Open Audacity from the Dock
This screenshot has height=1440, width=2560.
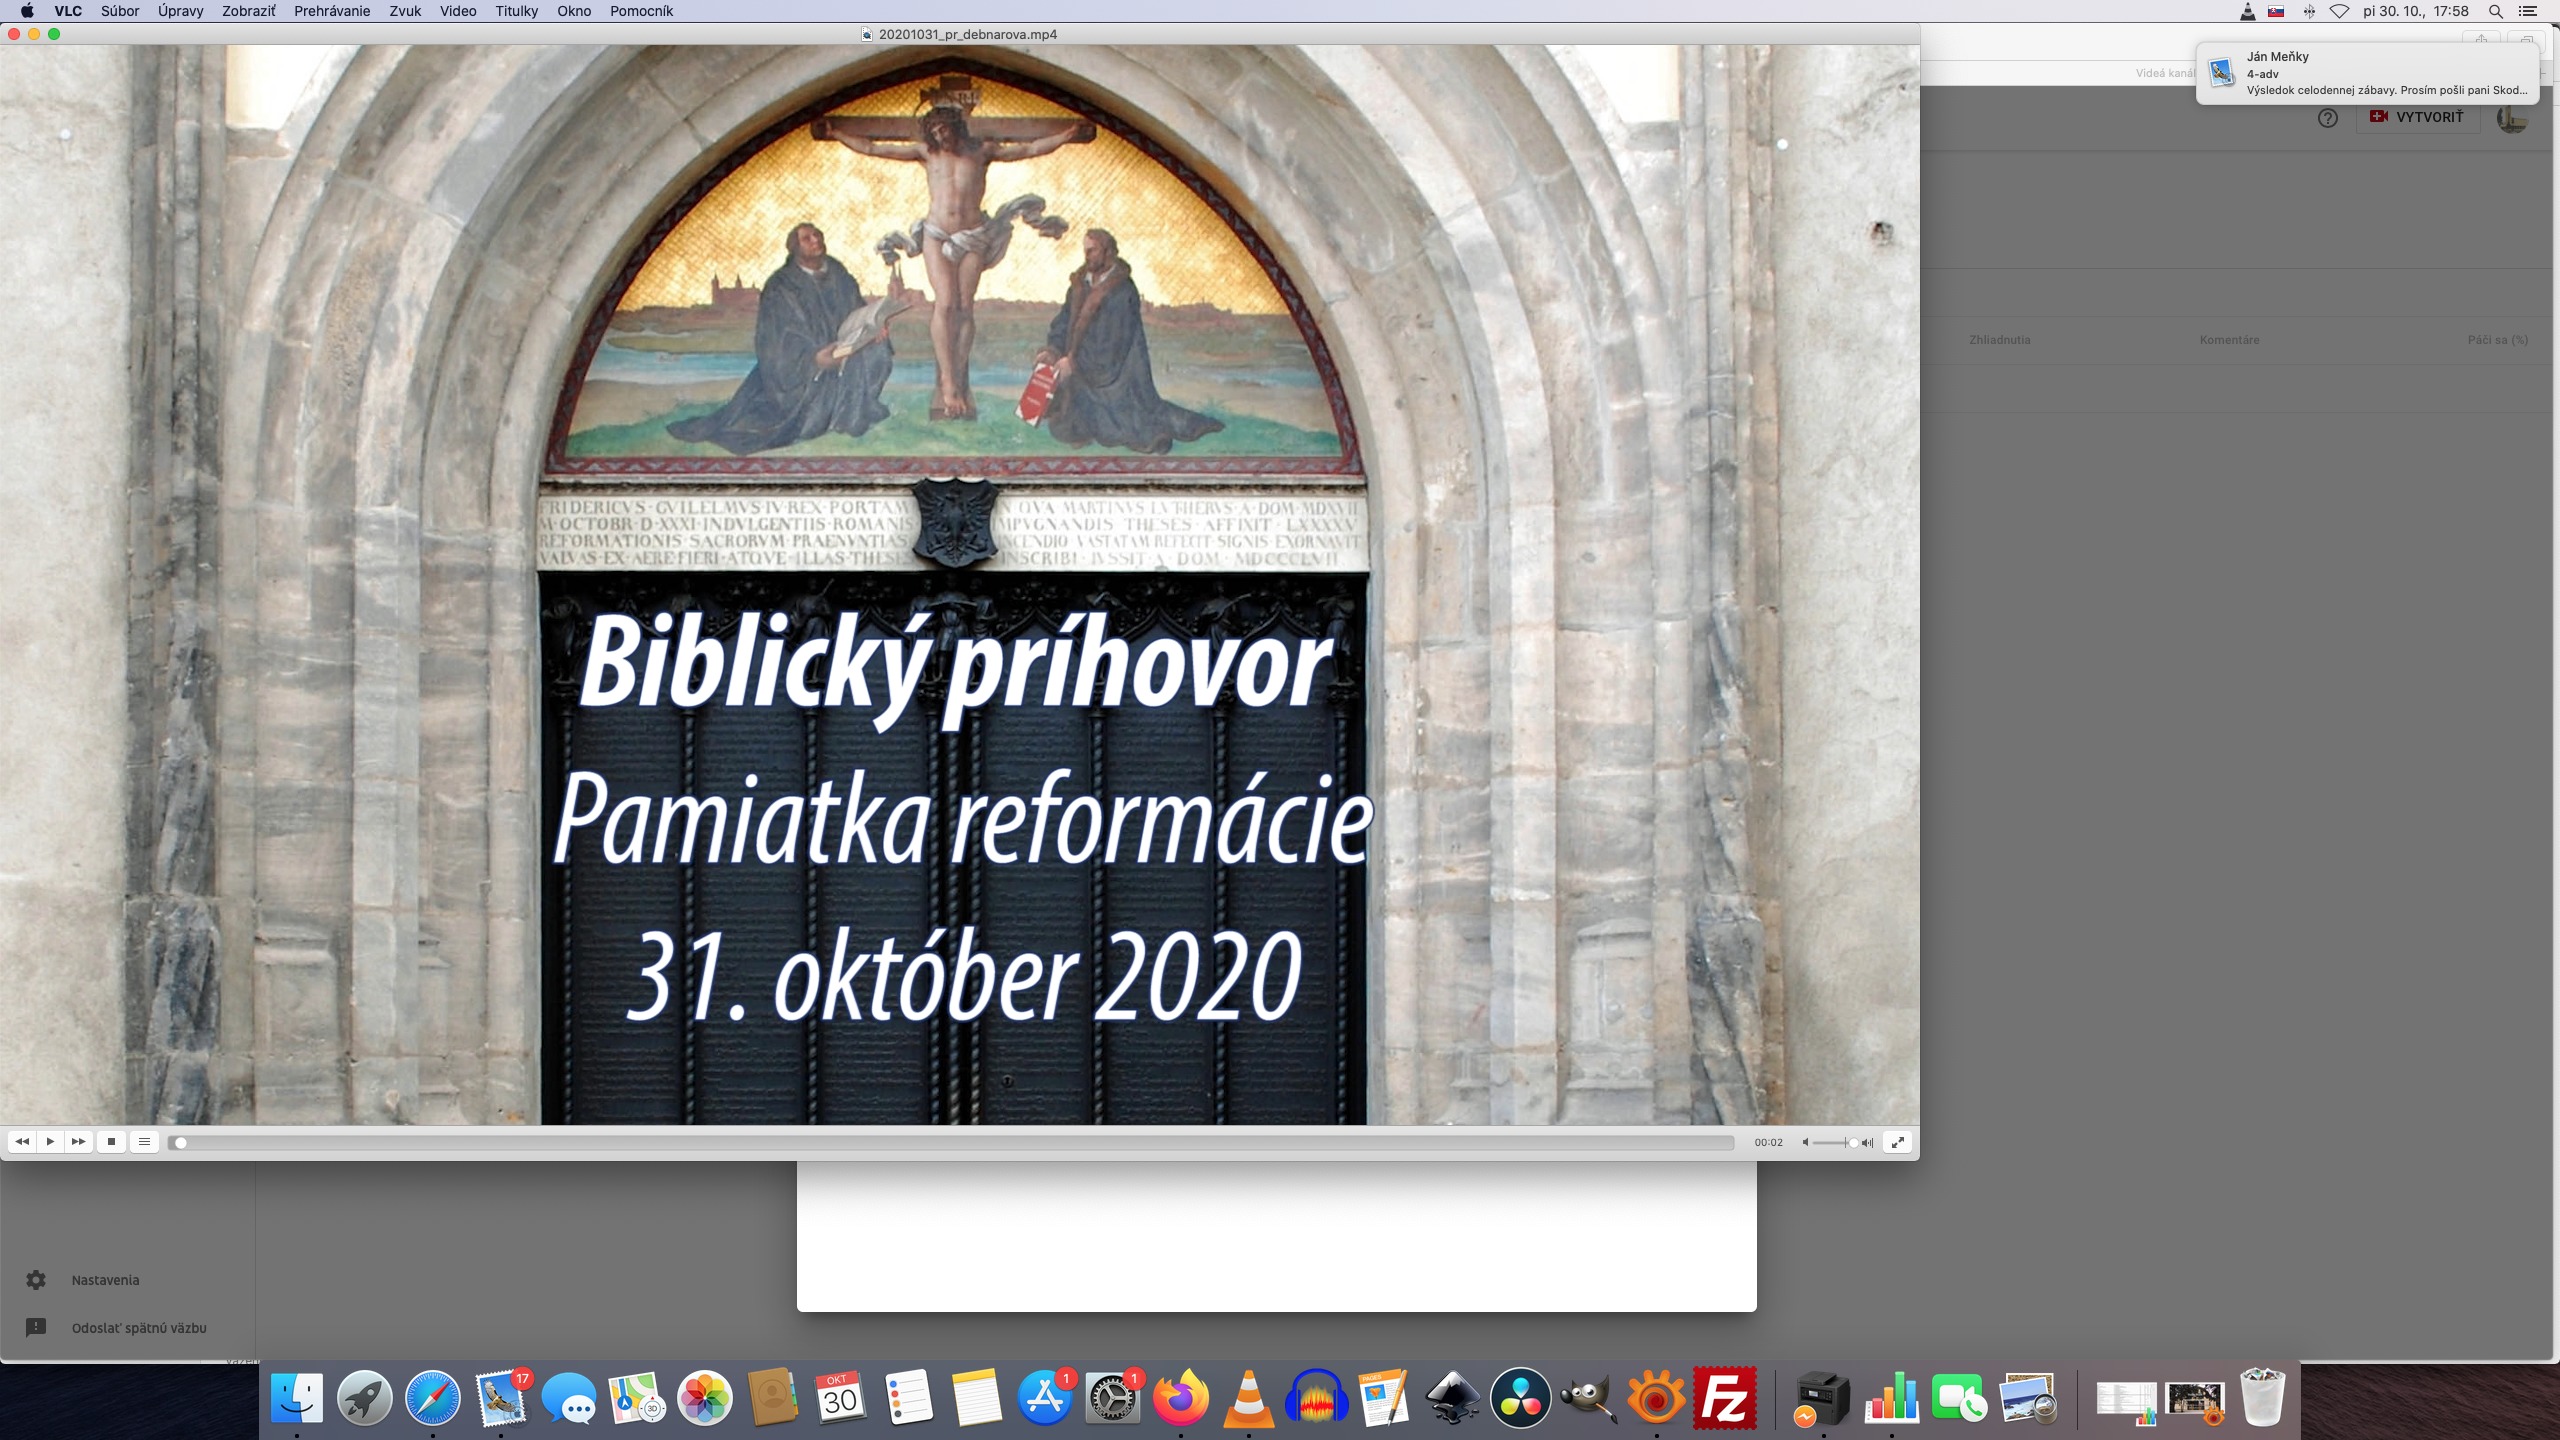(x=1317, y=1397)
